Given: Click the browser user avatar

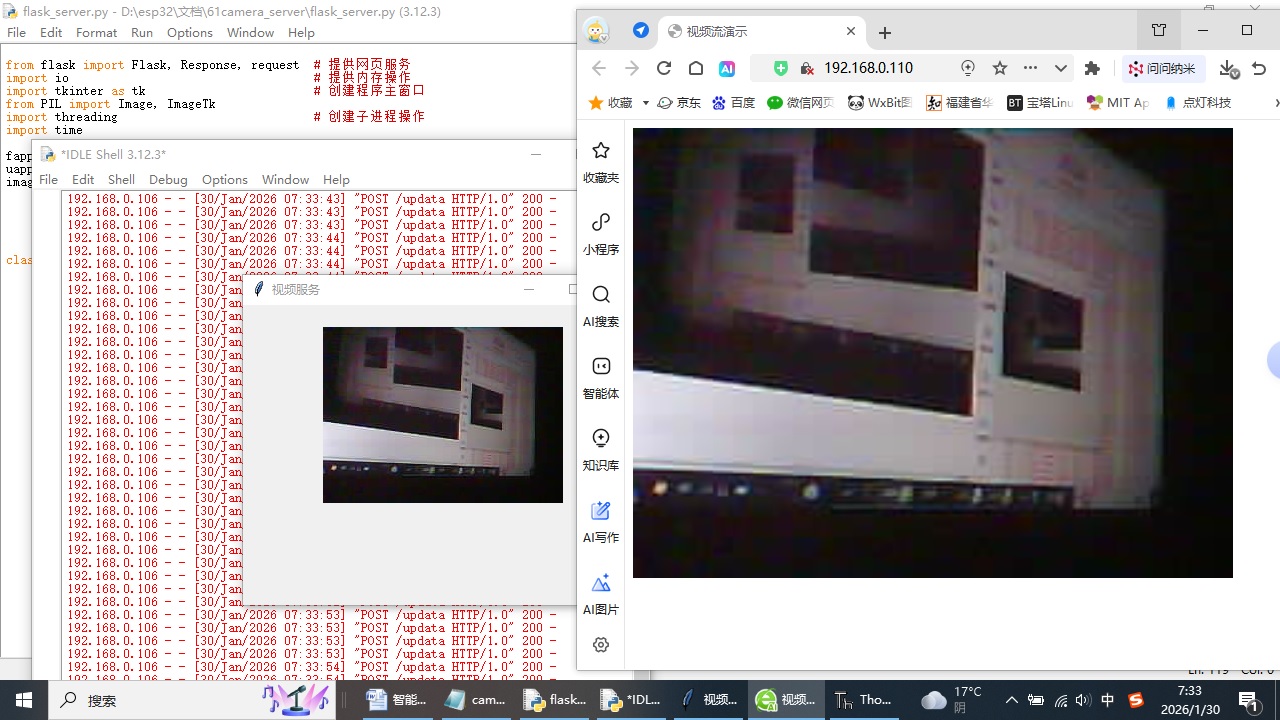Looking at the screenshot, I should click(x=596, y=31).
